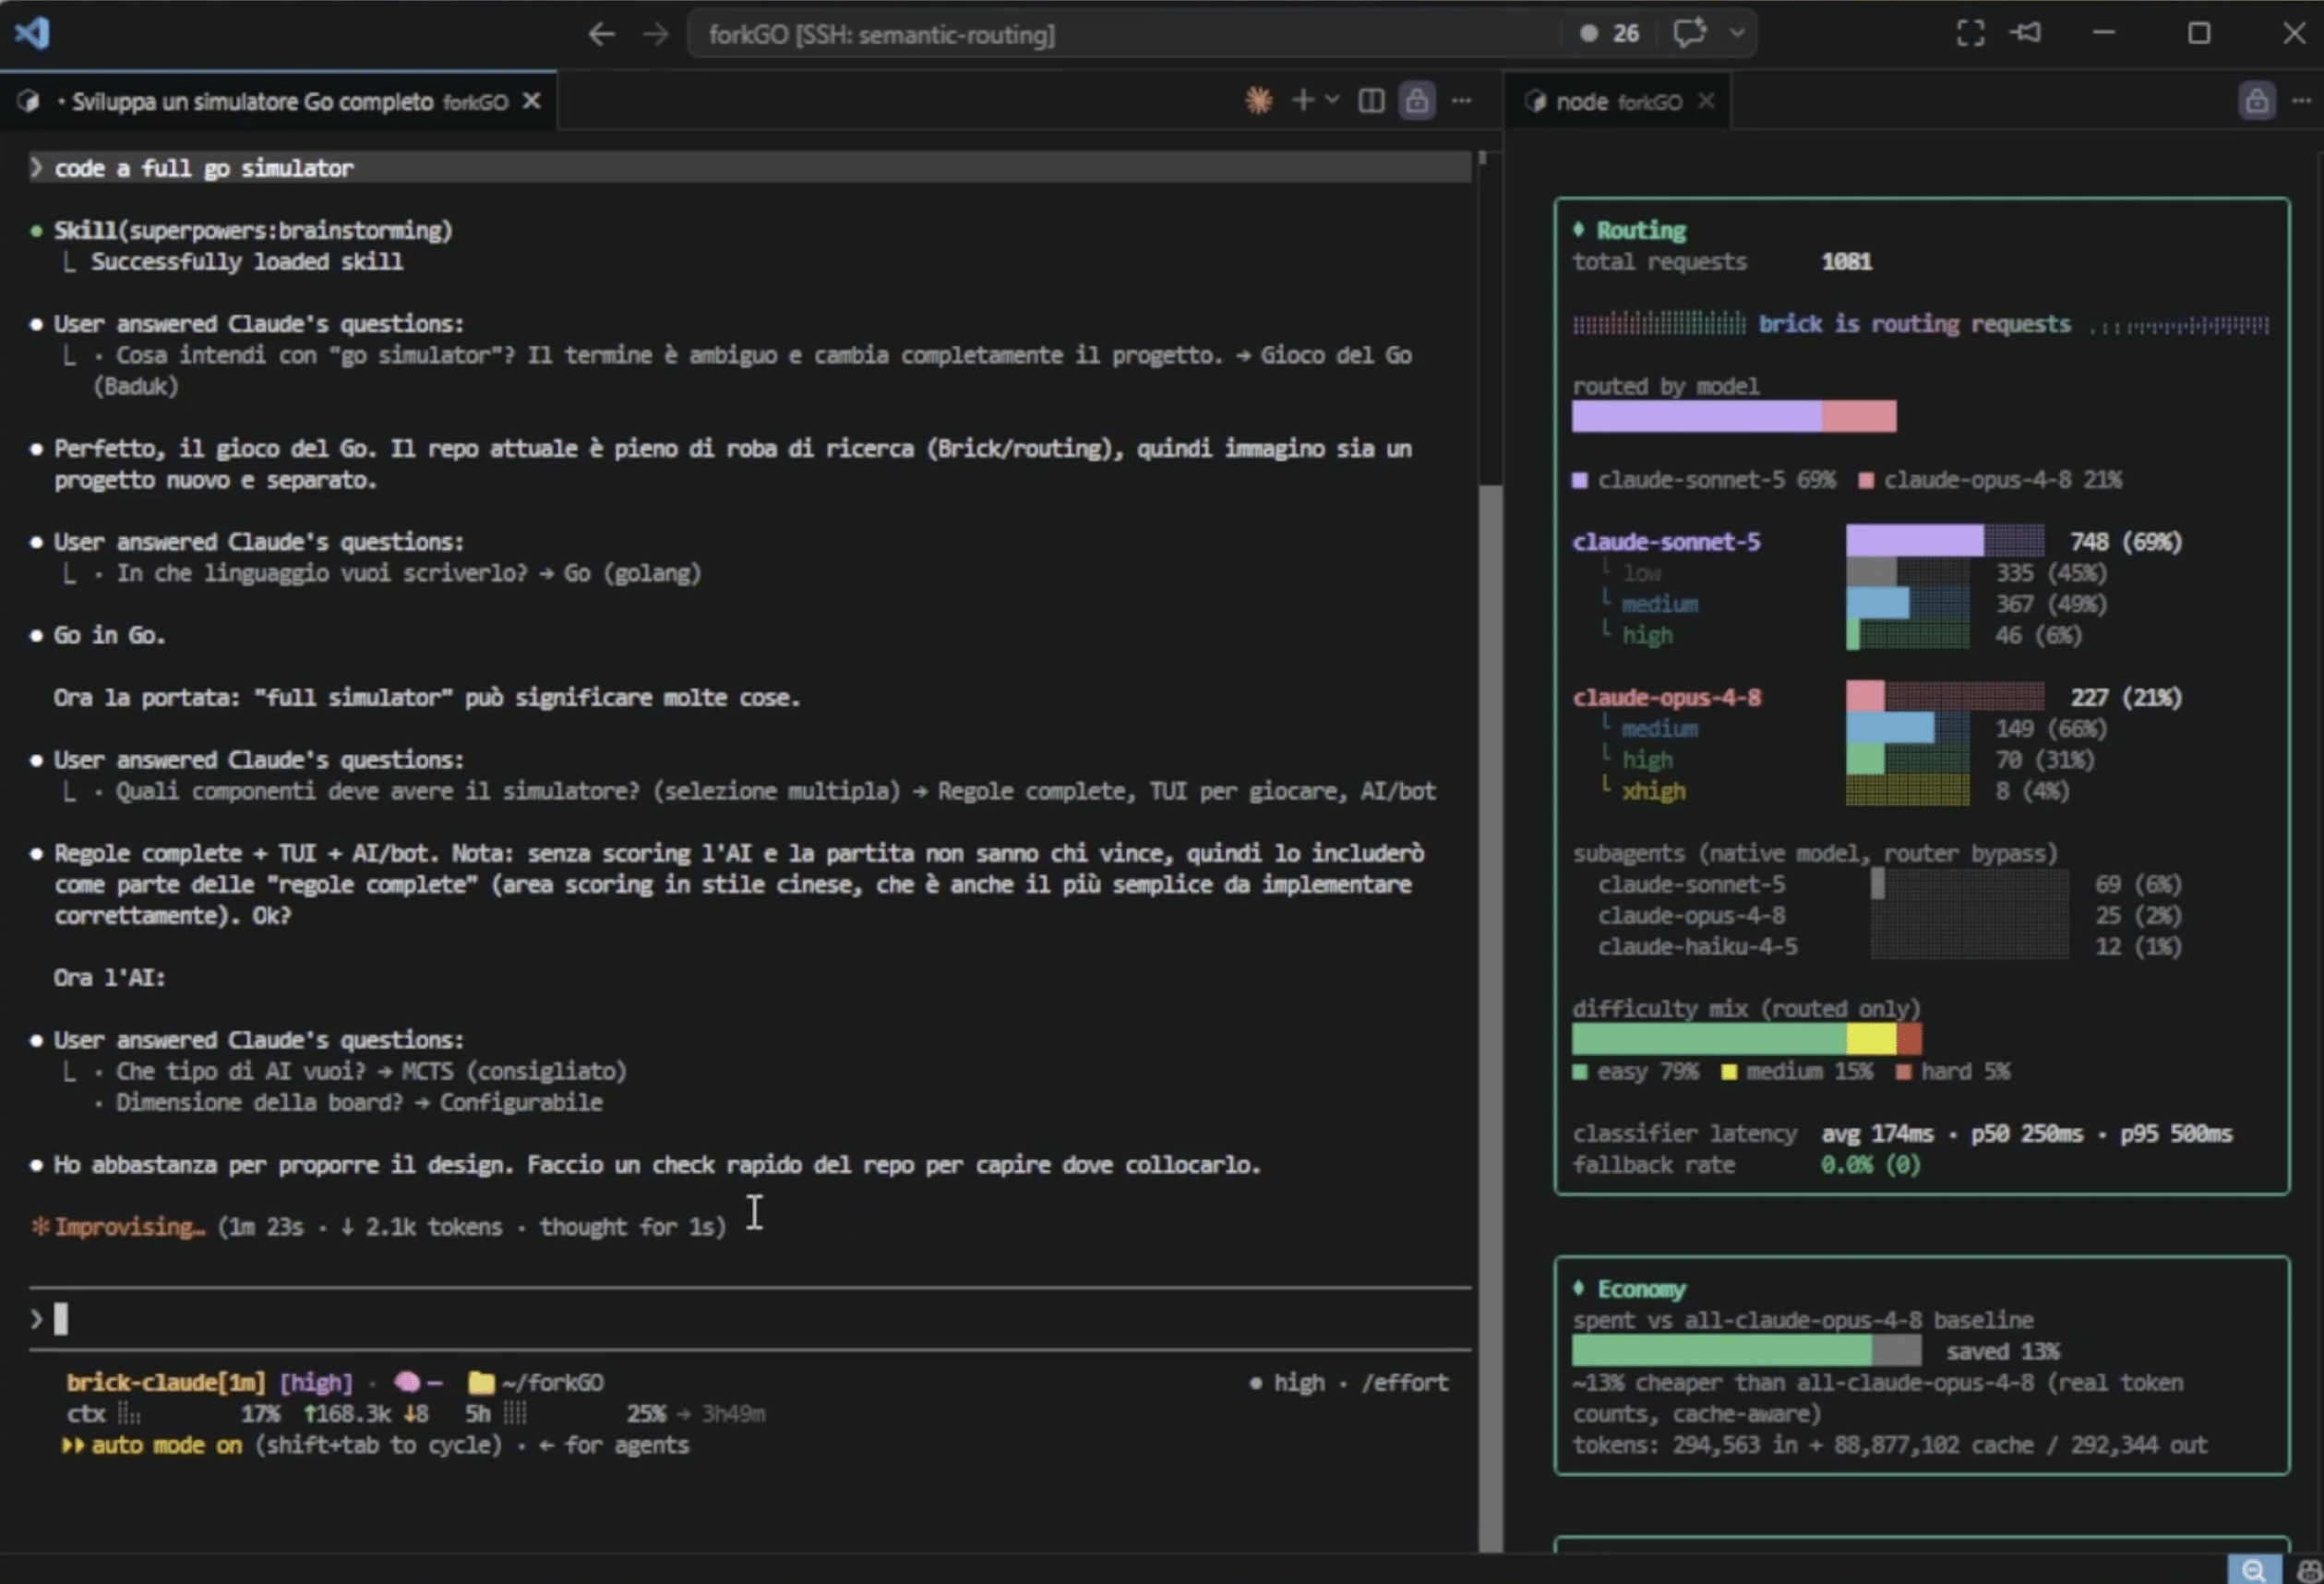Image resolution: width=2324 pixels, height=1584 pixels.
Task: Click the claude-opus-4-8 227 (21%) row
Action: click(1877, 698)
